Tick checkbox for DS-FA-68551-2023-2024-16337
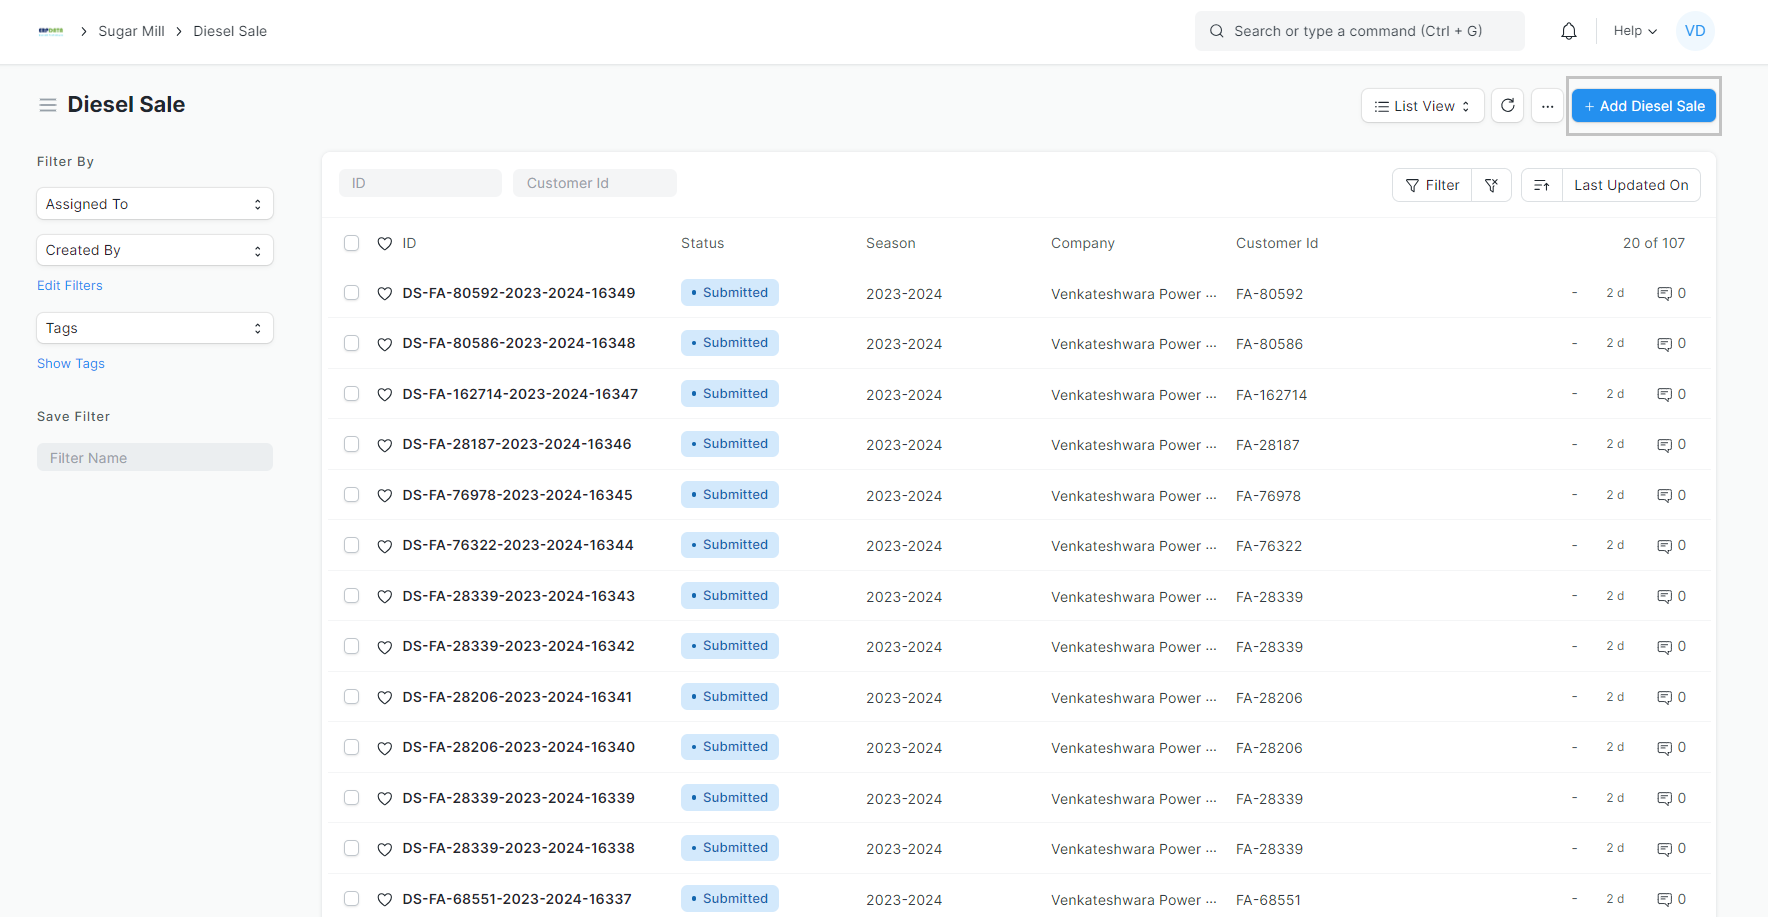This screenshot has width=1768, height=917. tap(351, 899)
